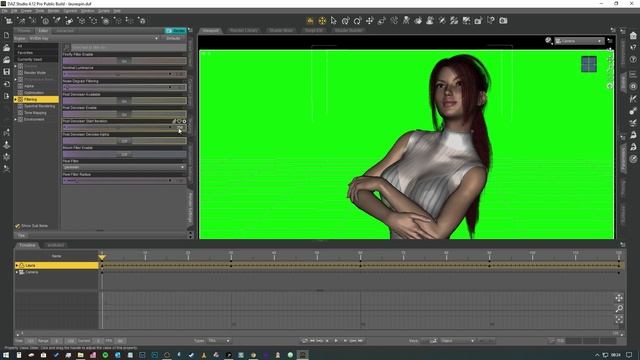Toggle the loop playback button in the timeline

304,340
